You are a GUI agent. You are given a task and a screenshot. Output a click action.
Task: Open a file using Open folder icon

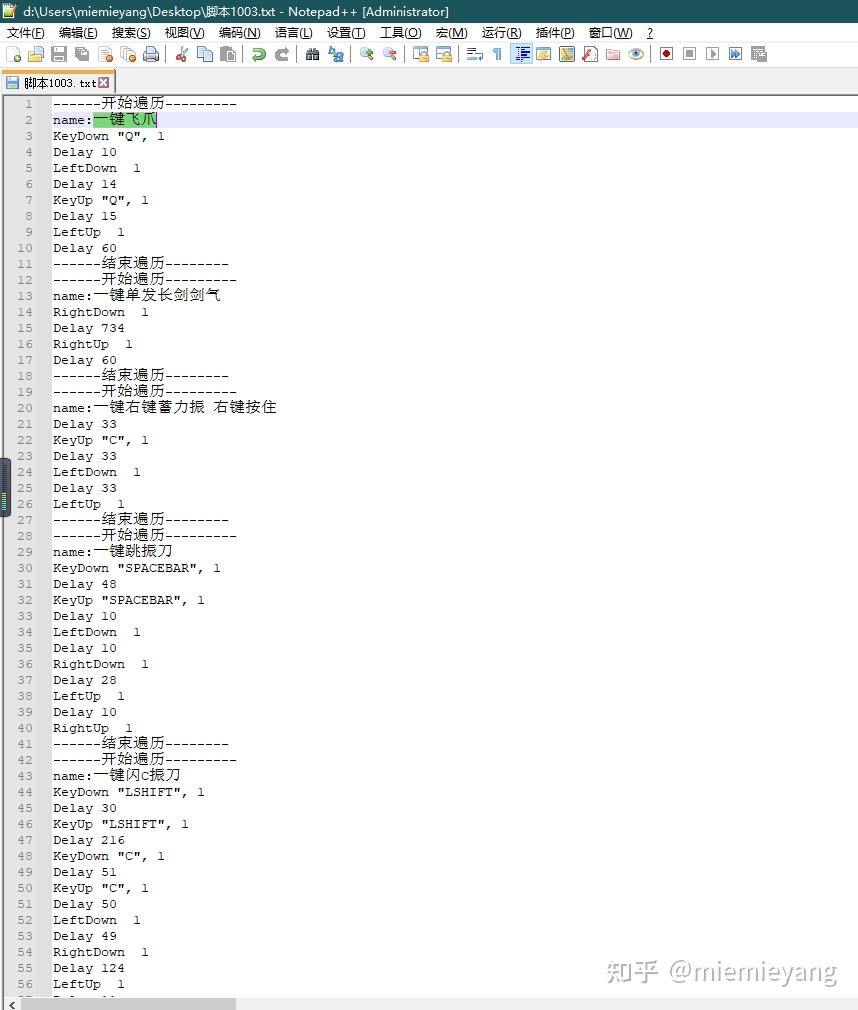point(36,55)
